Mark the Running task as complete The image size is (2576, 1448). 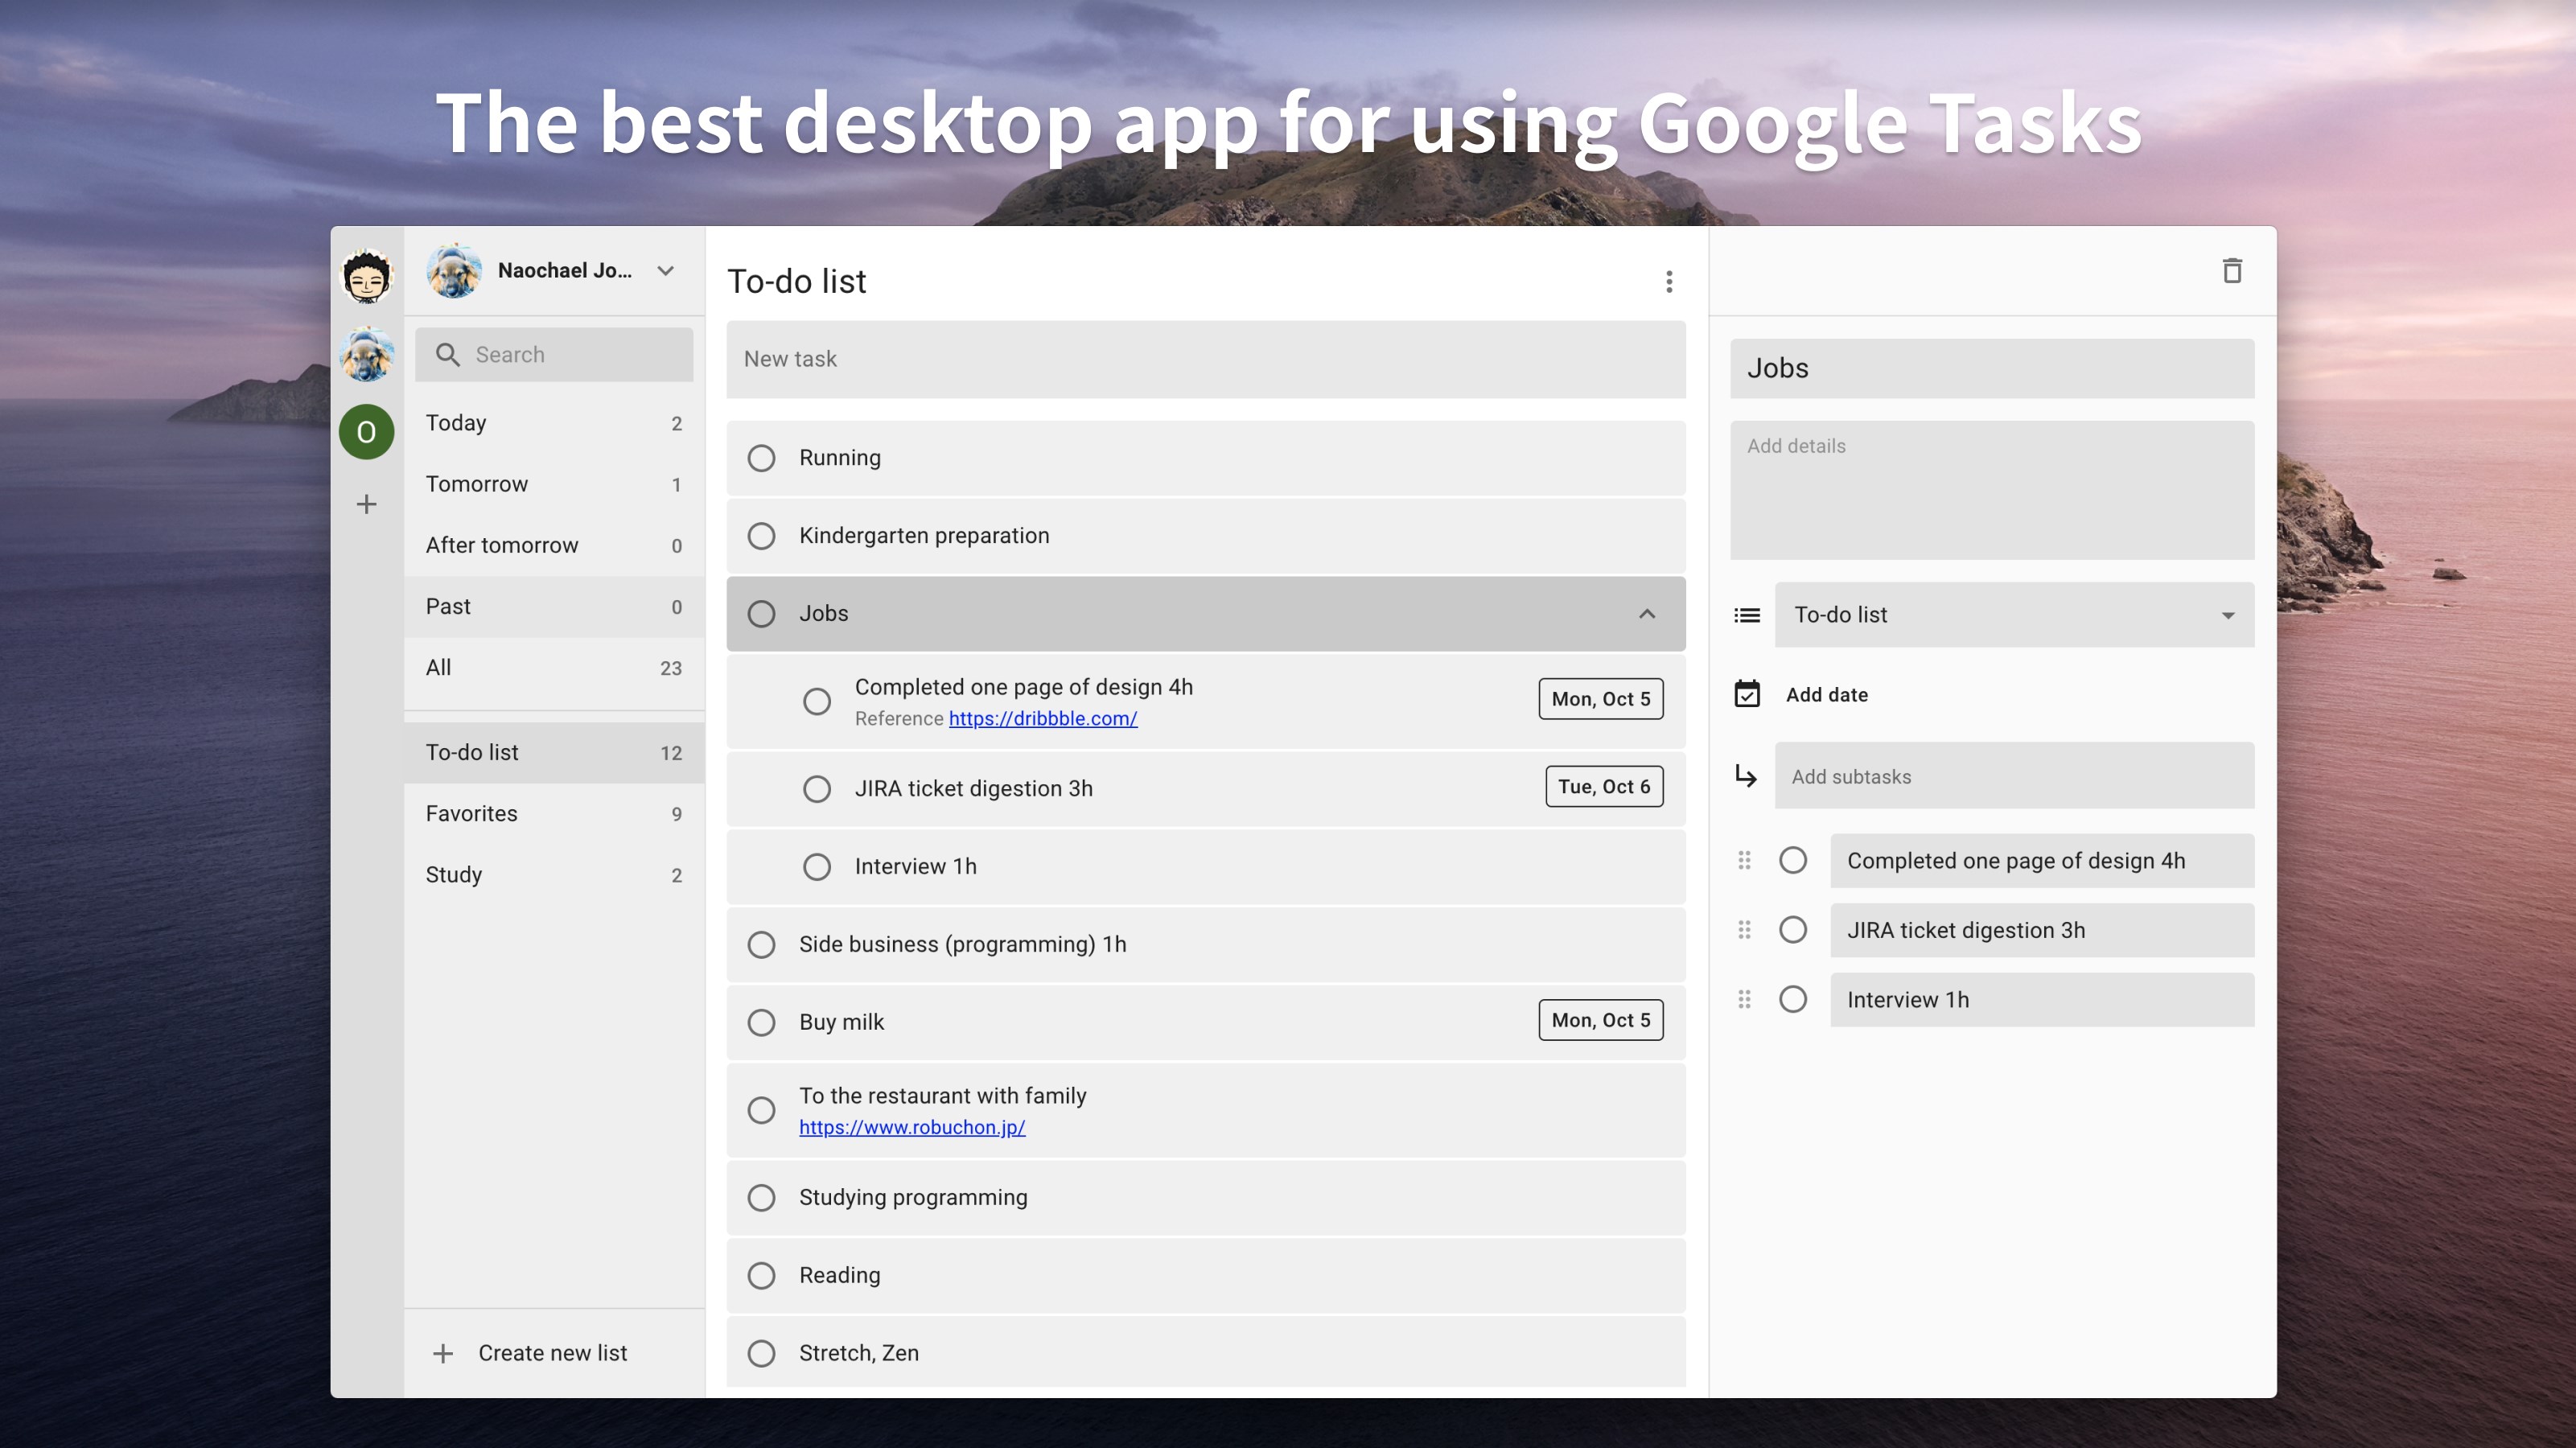tap(761, 458)
